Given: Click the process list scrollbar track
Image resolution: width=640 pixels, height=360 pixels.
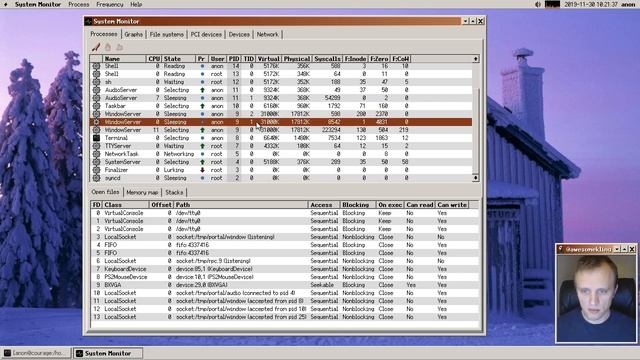Looking at the screenshot, I should coord(476,118).
